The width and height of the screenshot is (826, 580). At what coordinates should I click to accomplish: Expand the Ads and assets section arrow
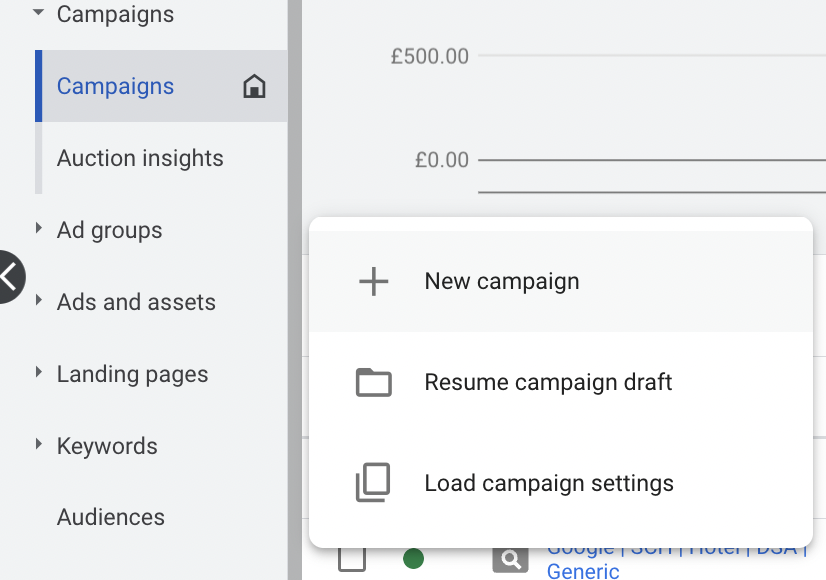point(39,301)
